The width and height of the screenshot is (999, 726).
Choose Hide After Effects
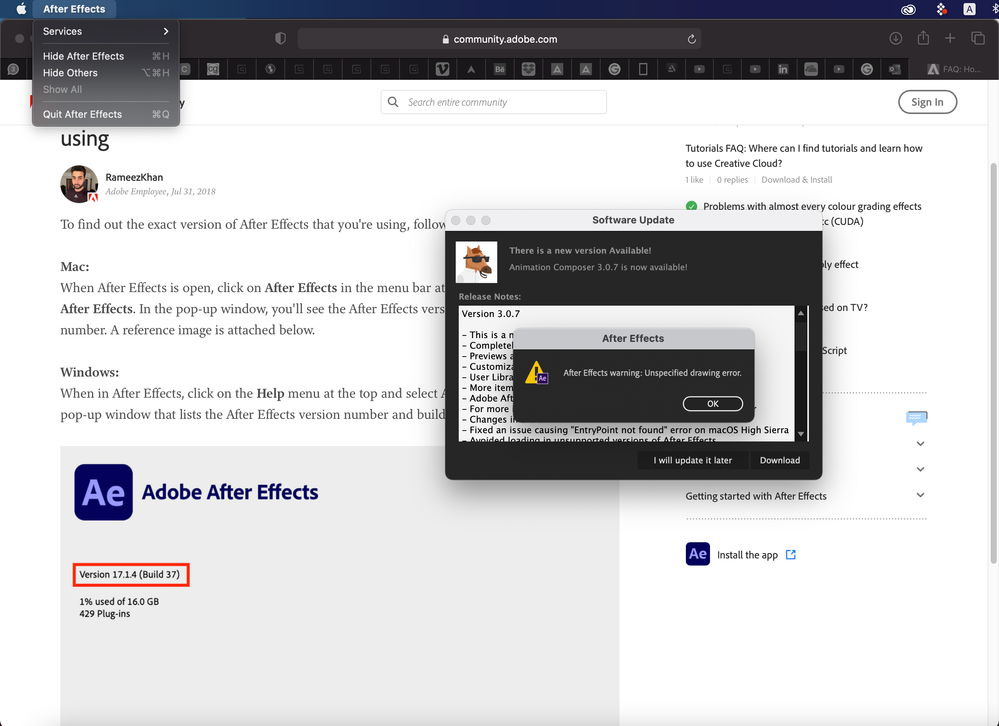pyautogui.click(x=106, y=56)
